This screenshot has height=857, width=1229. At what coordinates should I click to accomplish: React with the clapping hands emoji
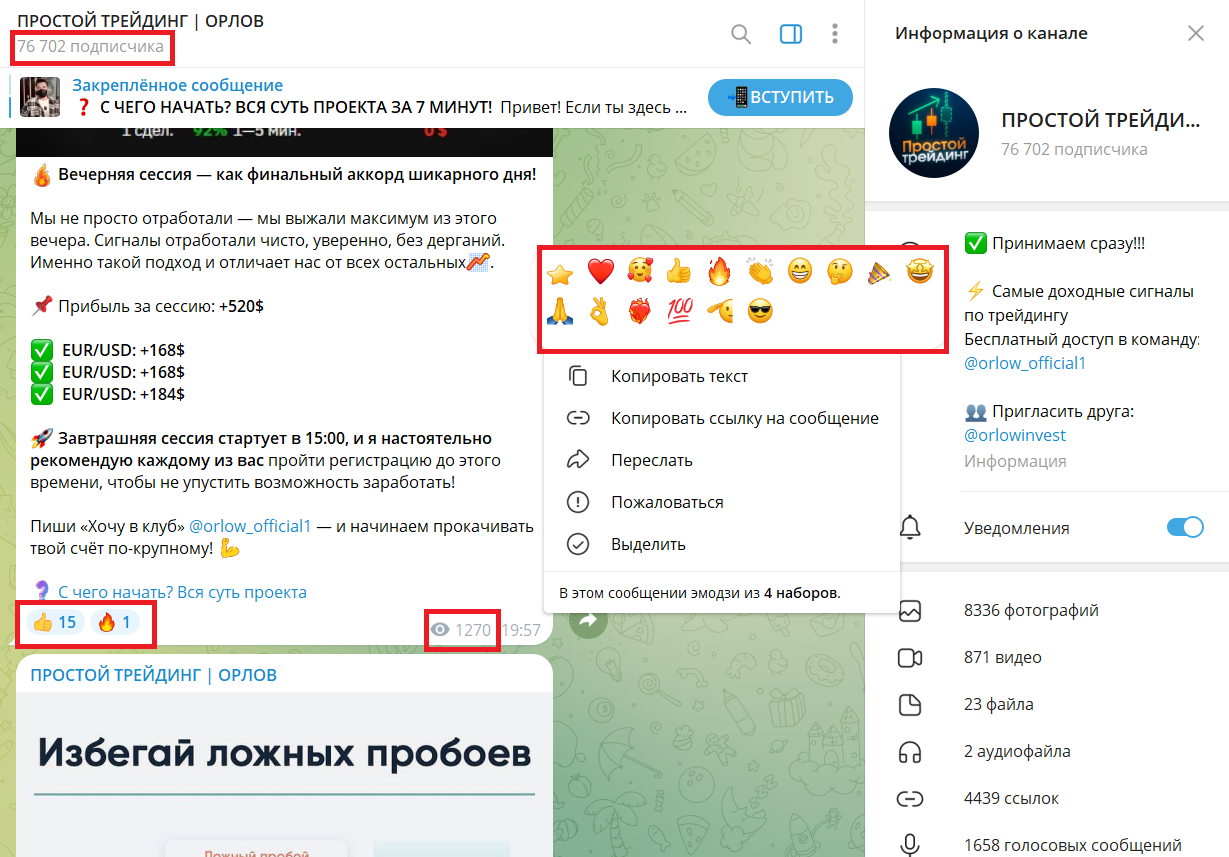(x=760, y=271)
